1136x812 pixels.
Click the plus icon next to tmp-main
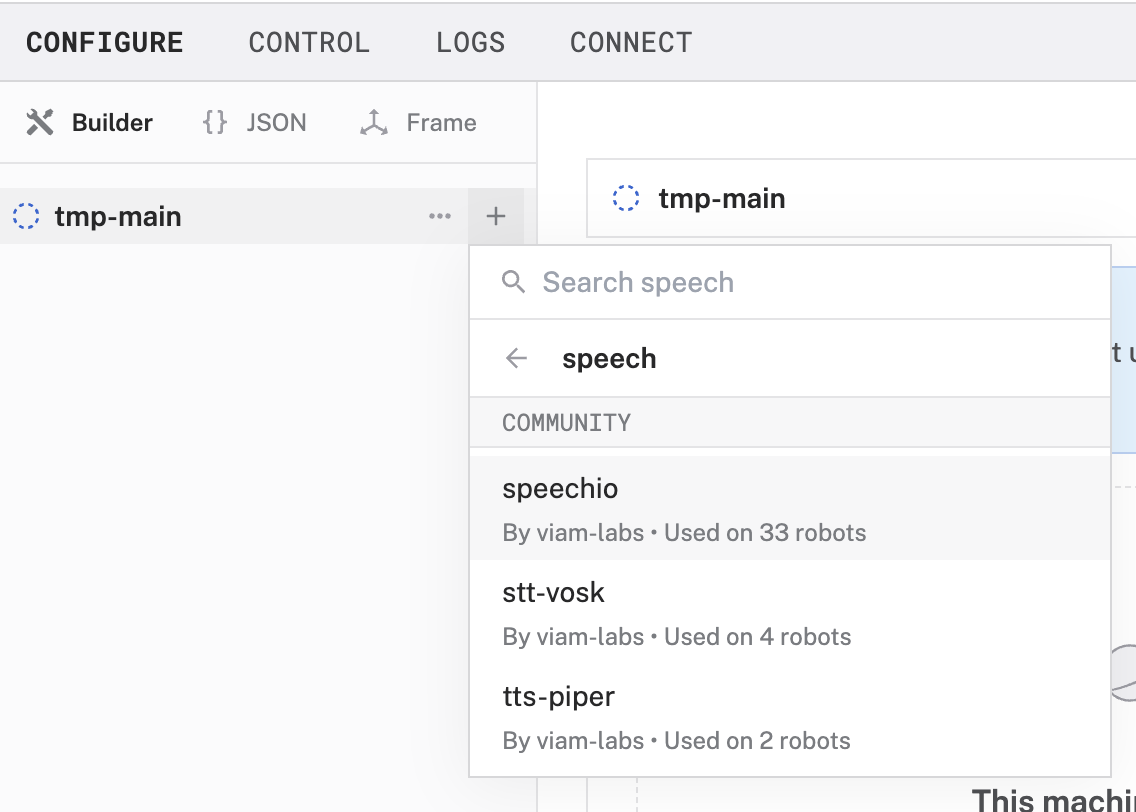pos(496,216)
